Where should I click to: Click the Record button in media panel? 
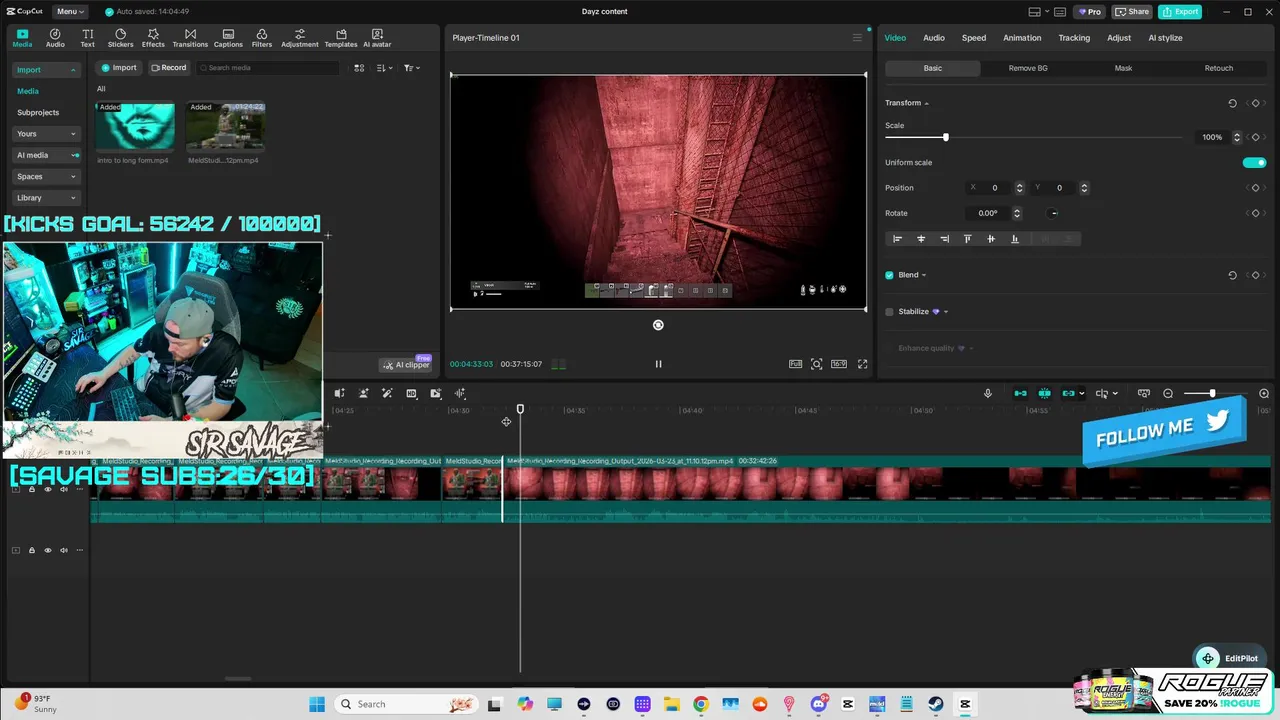(169, 68)
